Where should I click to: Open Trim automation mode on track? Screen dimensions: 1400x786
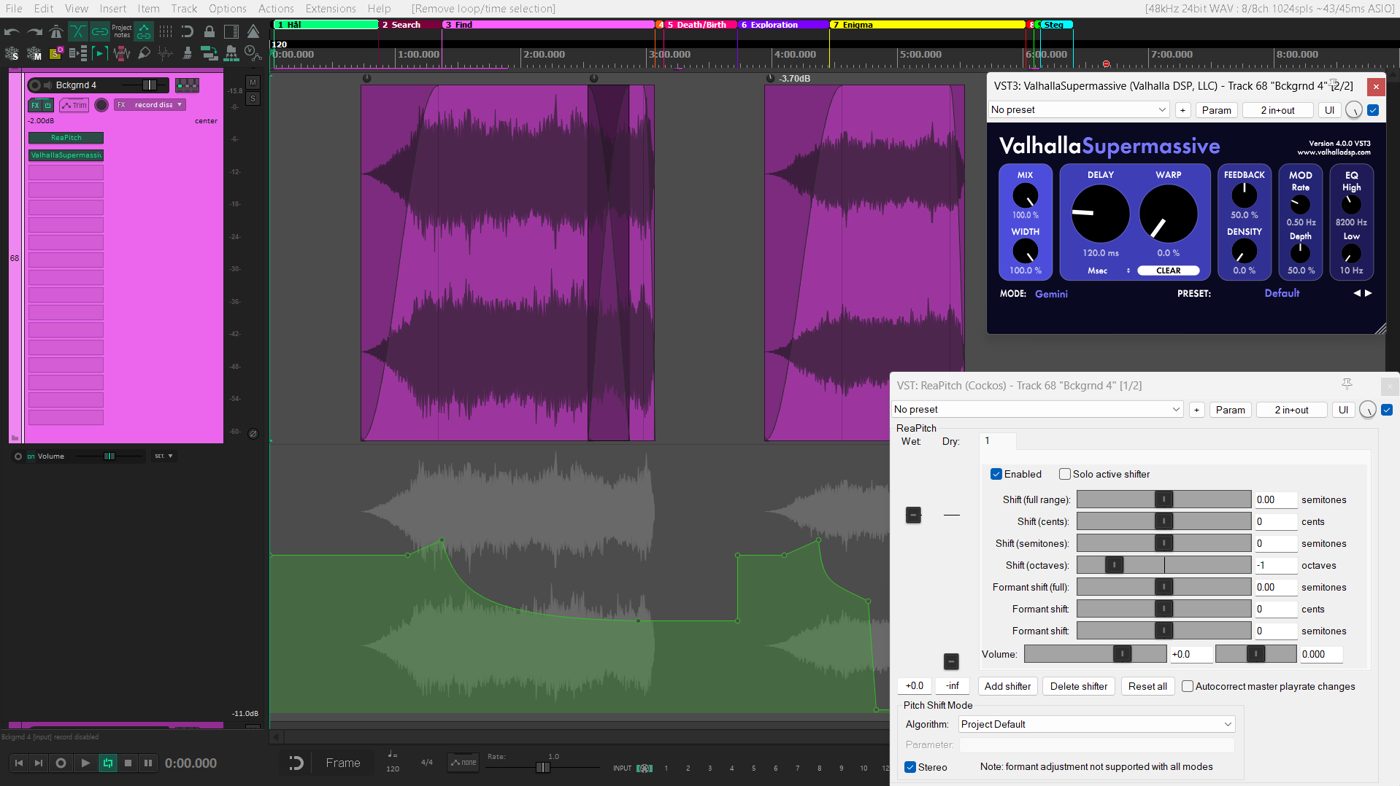(74, 105)
